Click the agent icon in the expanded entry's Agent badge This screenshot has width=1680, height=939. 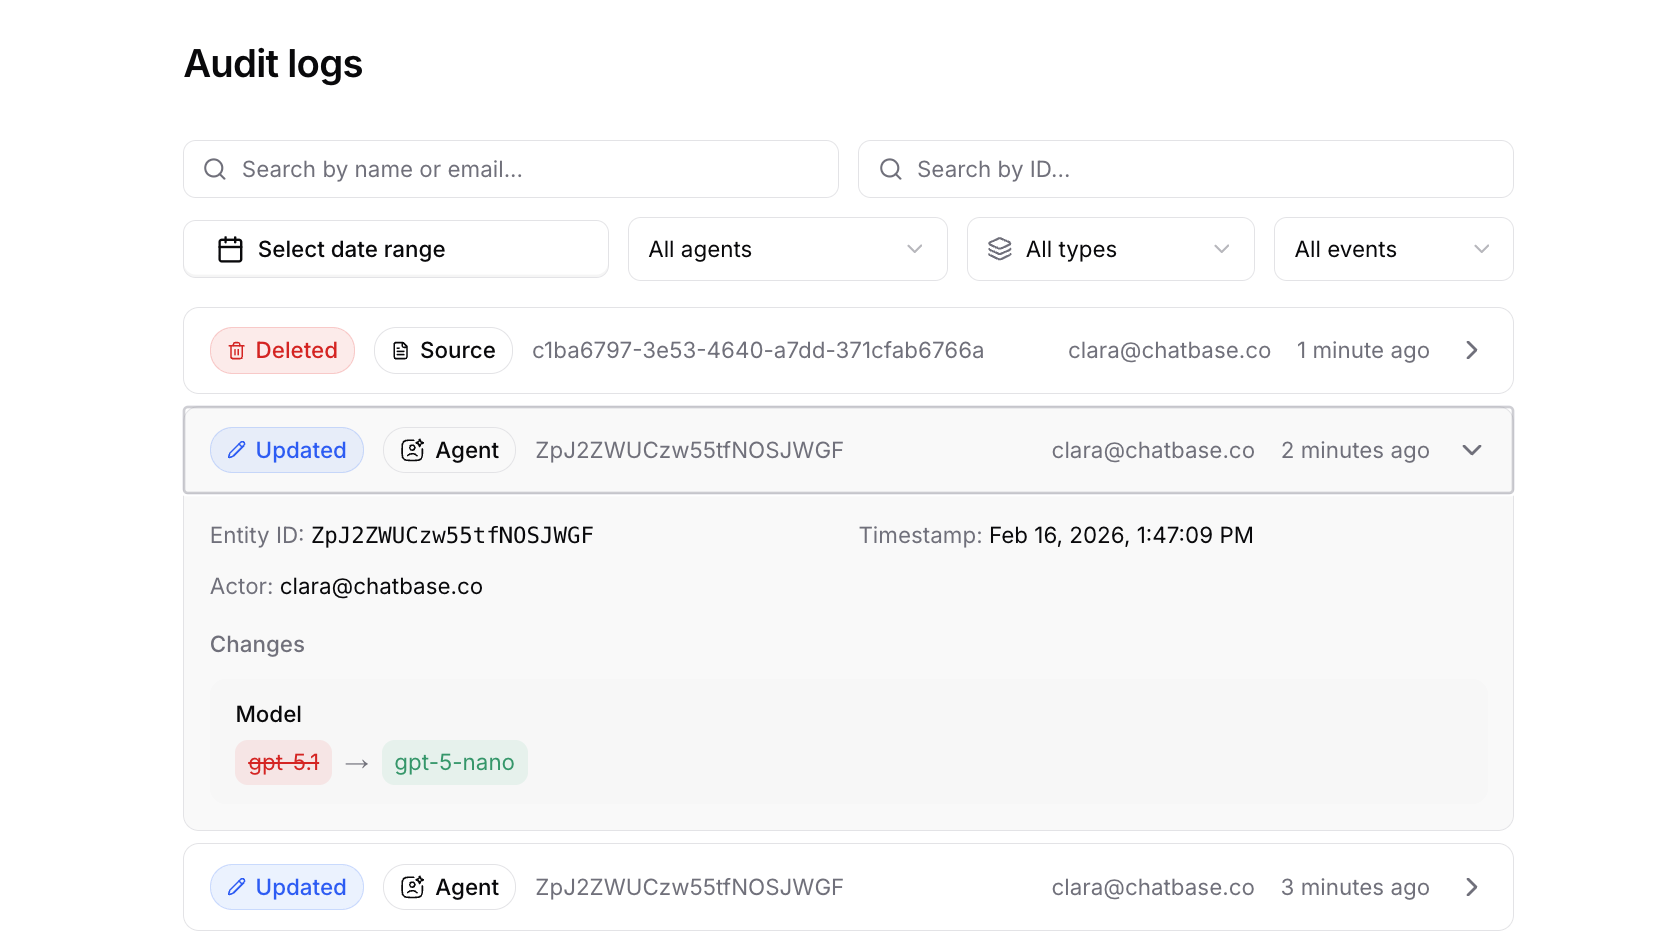point(411,450)
